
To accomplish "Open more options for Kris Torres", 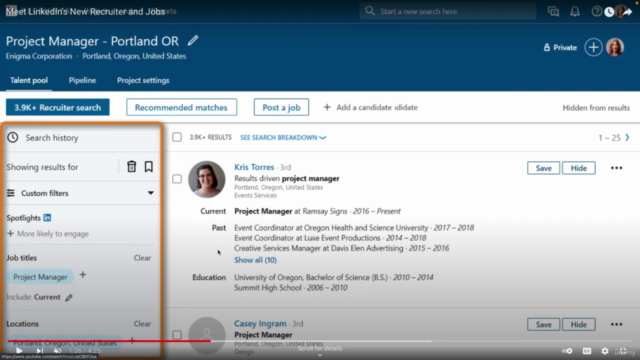I will click(x=616, y=168).
